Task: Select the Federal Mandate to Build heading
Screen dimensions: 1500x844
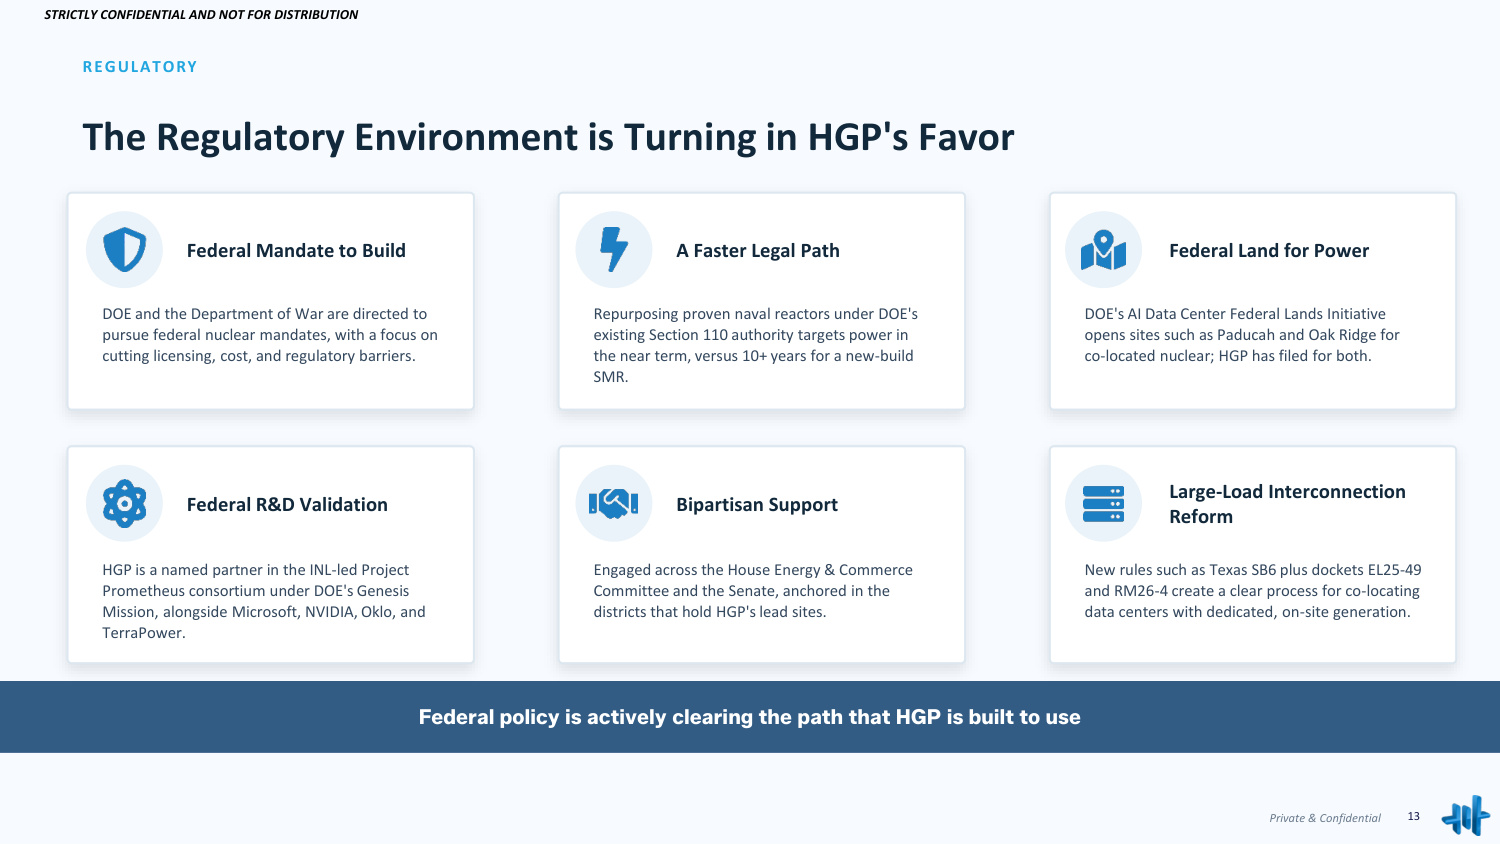Action: pos(296,251)
